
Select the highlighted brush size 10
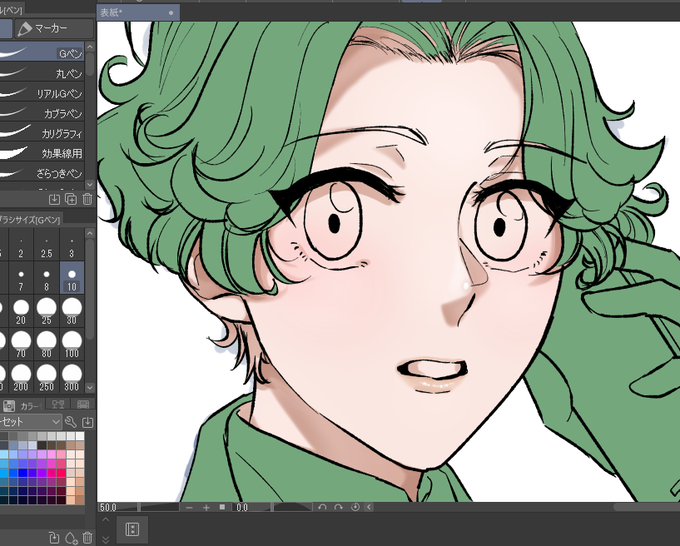(72, 278)
